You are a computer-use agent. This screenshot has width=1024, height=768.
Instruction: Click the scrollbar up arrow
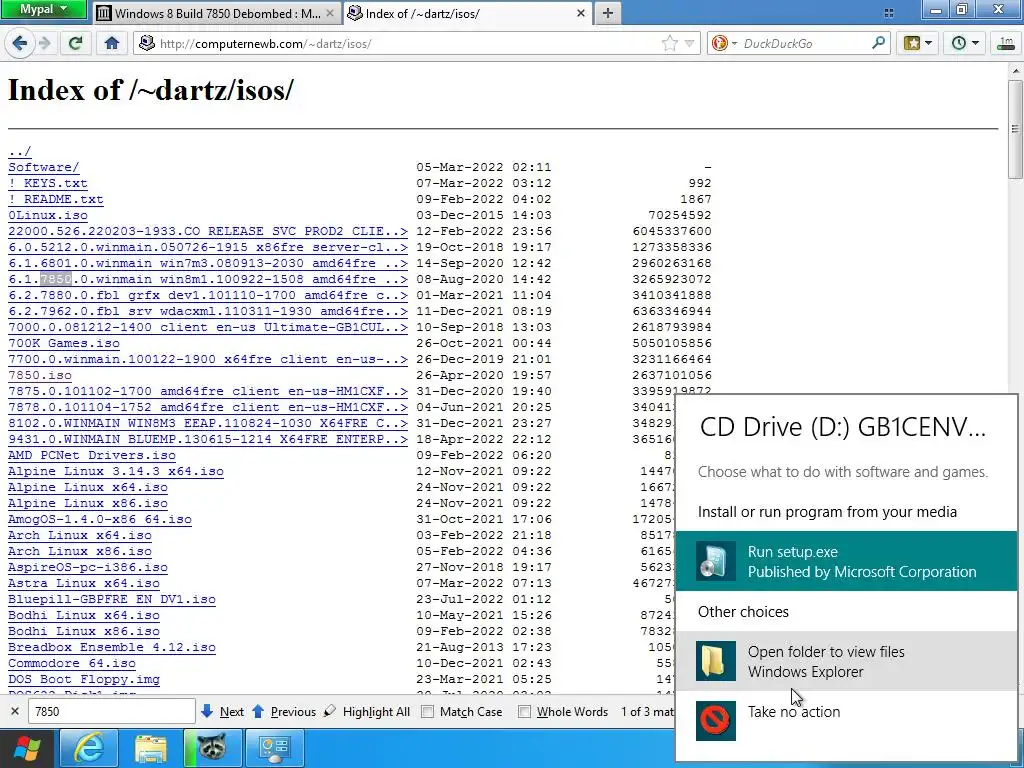tap(1015, 70)
